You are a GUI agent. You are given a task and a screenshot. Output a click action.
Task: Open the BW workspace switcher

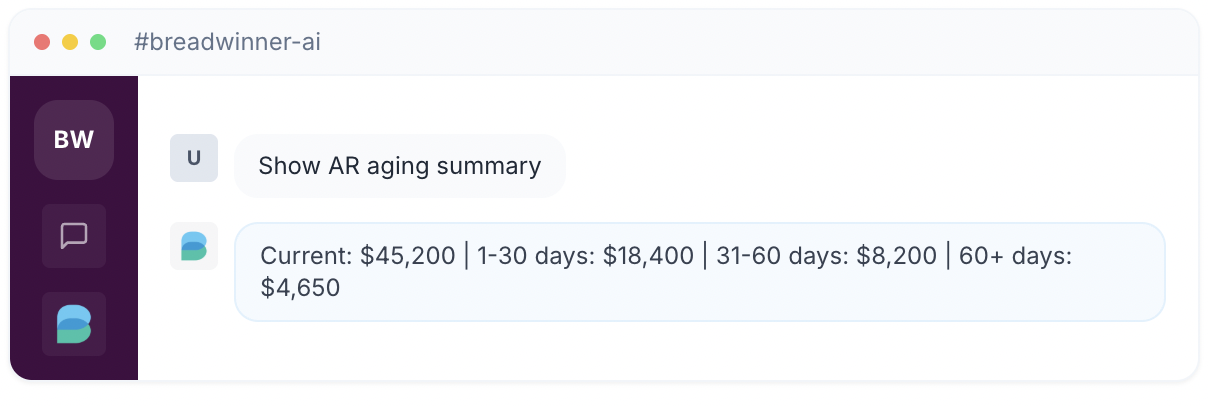tap(74, 140)
